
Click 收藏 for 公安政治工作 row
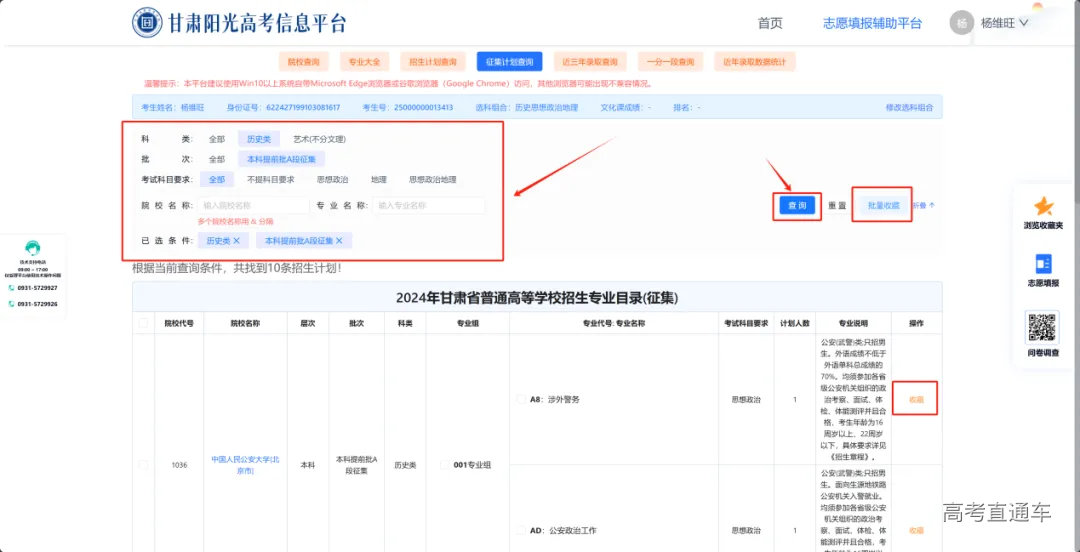pyautogui.click(x=915, y=531)
